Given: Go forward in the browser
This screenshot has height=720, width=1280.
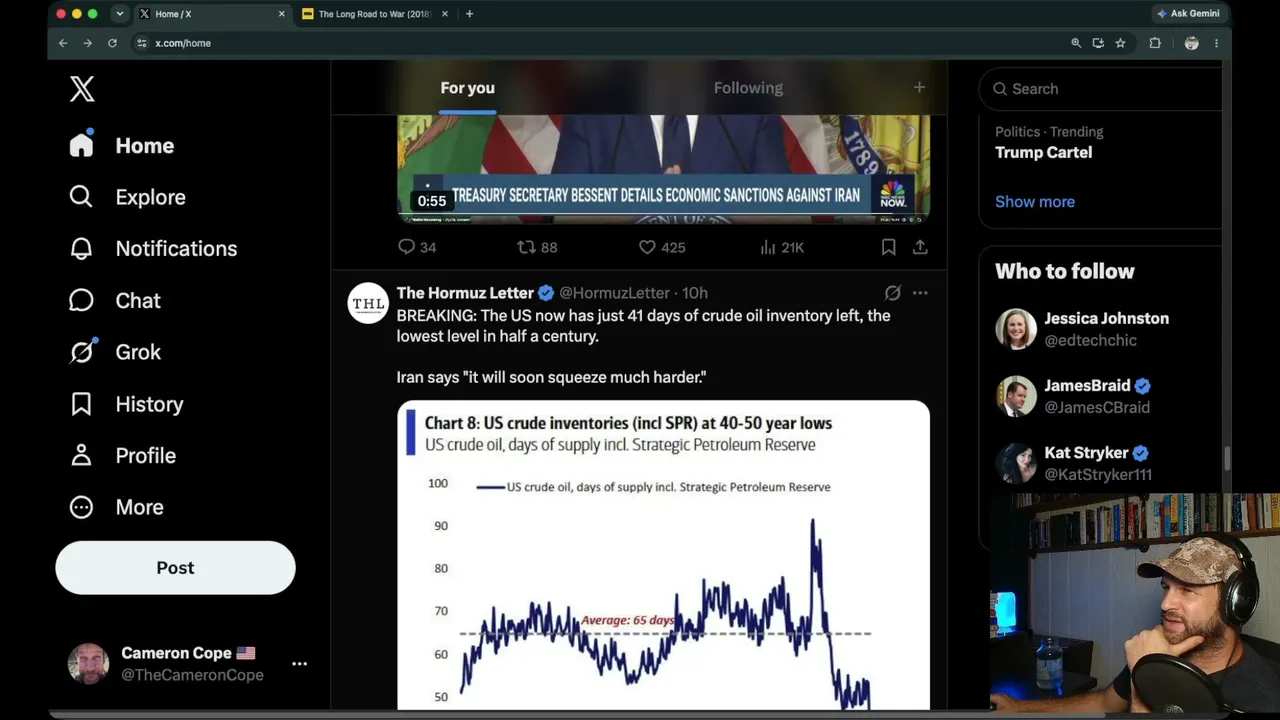Looking at the screenshot, I should point(87,43).
